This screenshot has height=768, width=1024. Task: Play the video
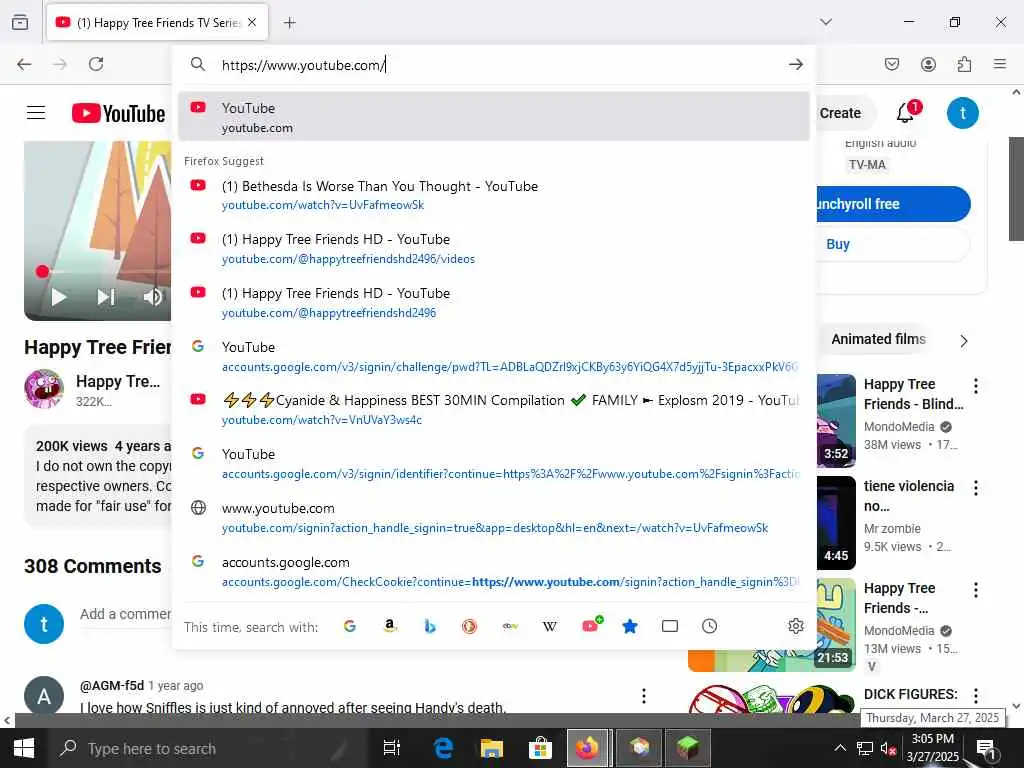pos(59,297)
